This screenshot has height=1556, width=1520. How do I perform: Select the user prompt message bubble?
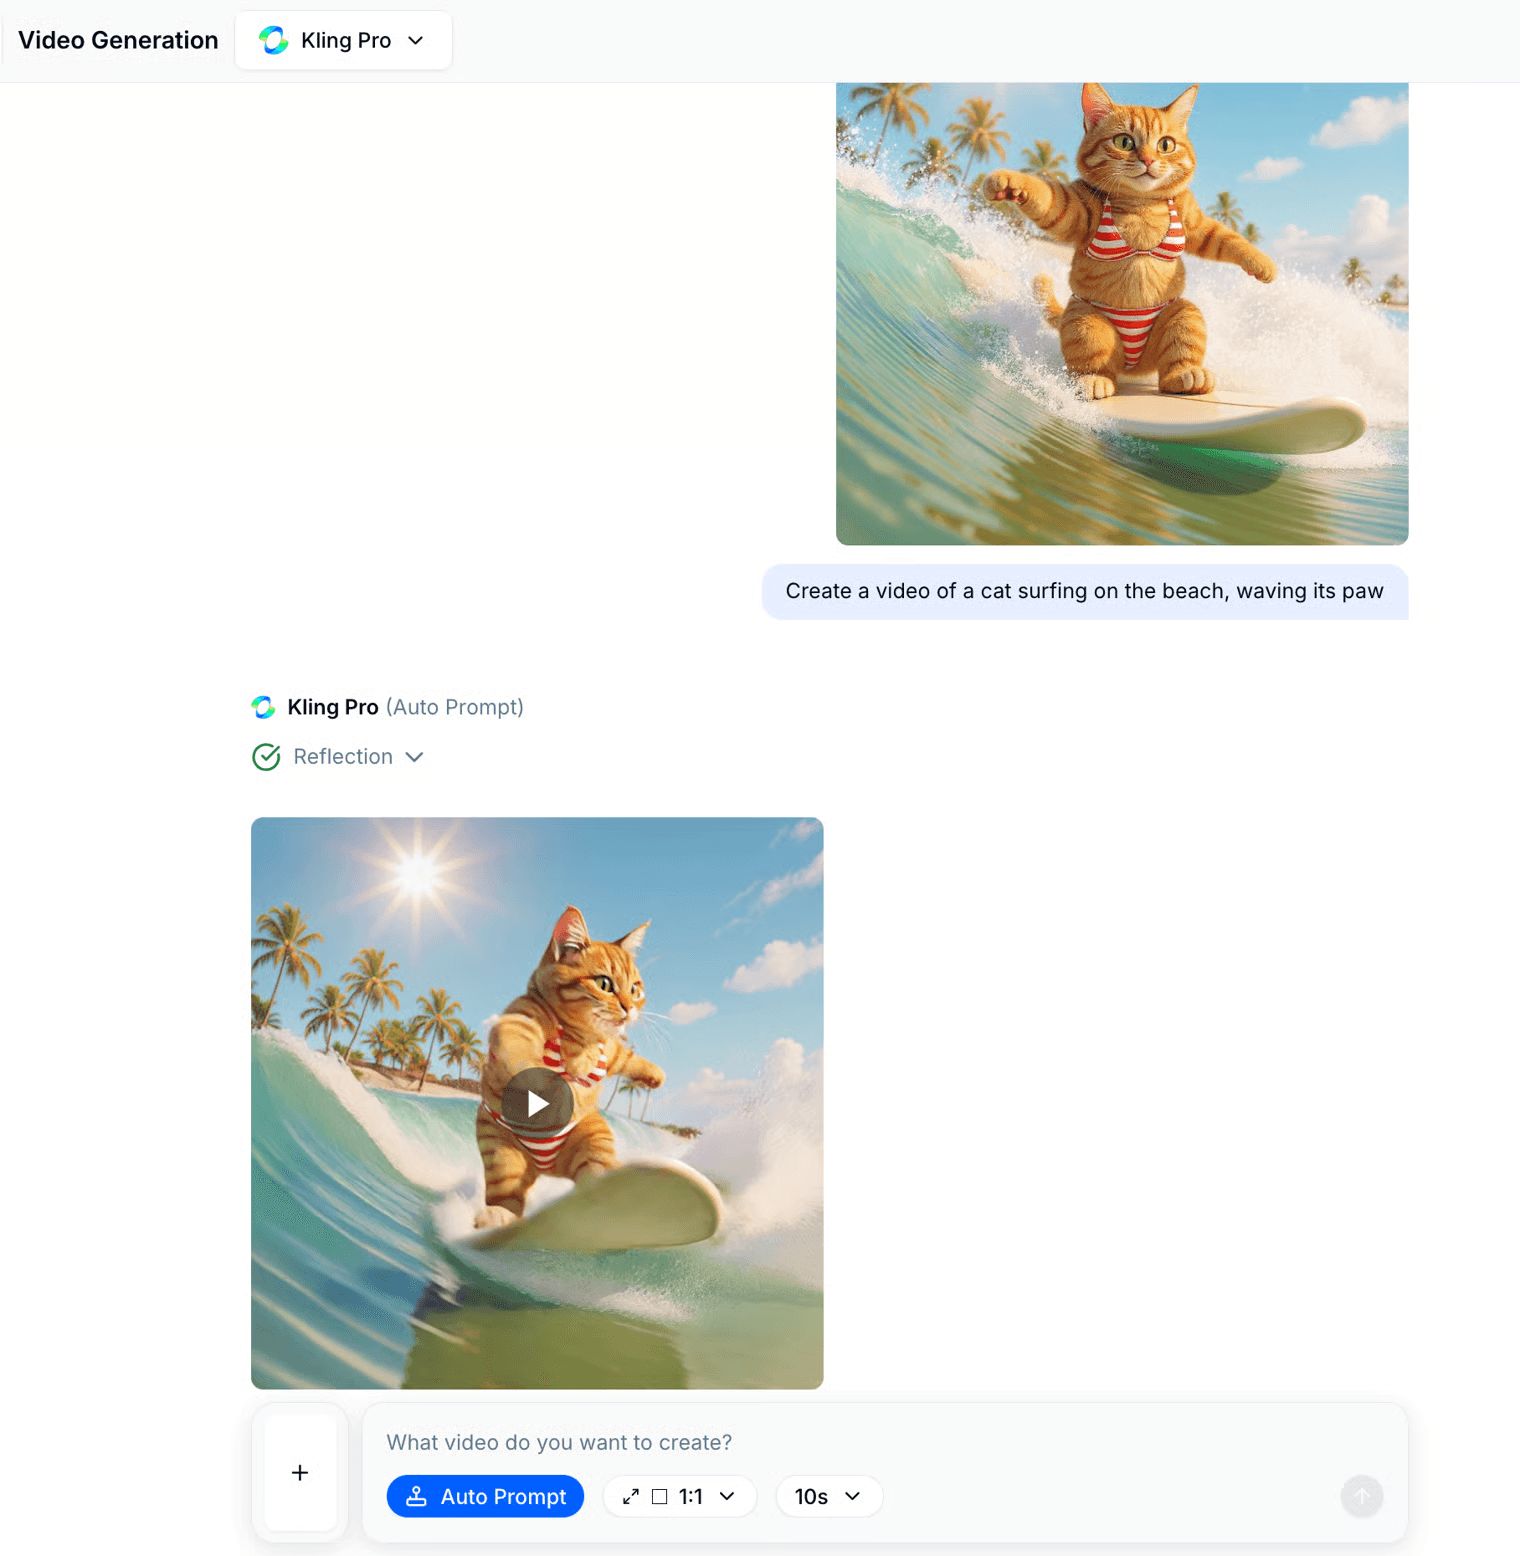[1085, 591]
